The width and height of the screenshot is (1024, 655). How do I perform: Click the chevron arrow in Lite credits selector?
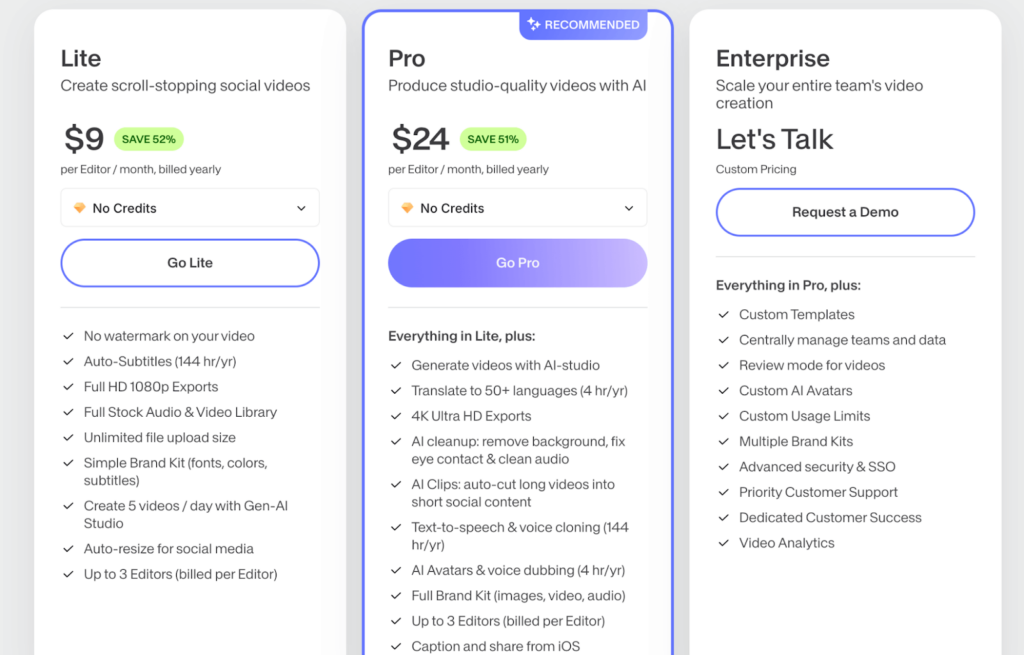coord(301,208)
